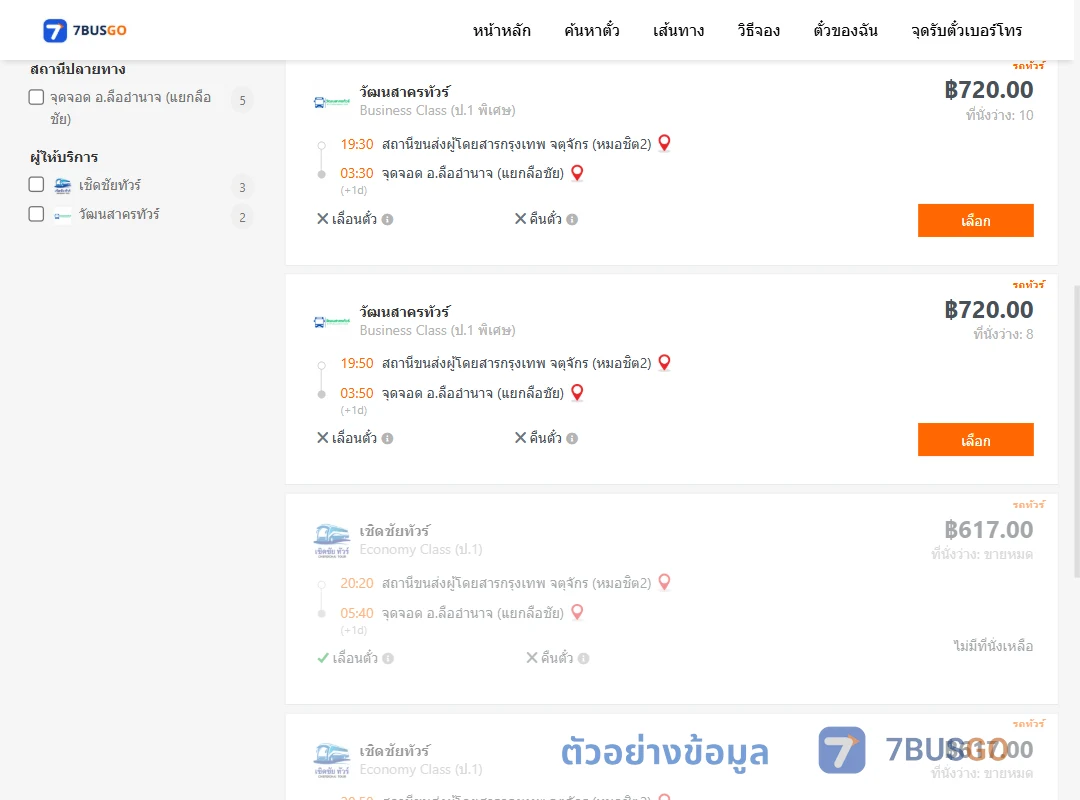Show คืนตั๋ว info icon on the 19:30 trip
The image size is (1080, 800).
click(572, 220)
